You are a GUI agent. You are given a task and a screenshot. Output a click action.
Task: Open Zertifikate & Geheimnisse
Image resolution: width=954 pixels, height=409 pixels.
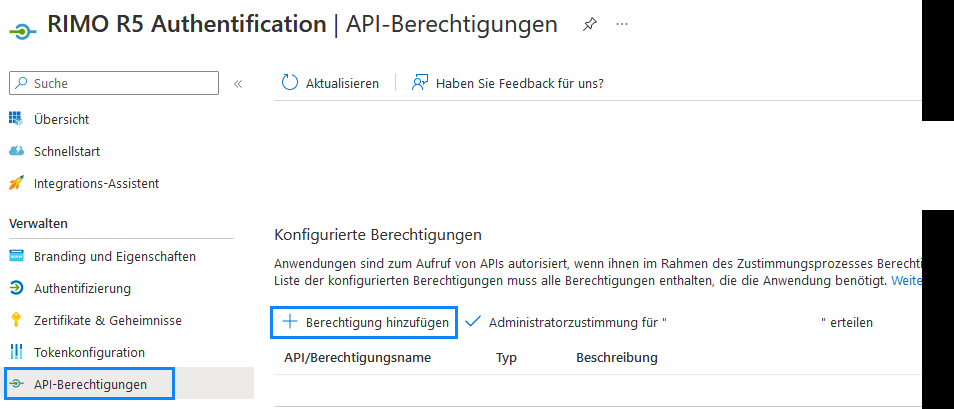108,320
